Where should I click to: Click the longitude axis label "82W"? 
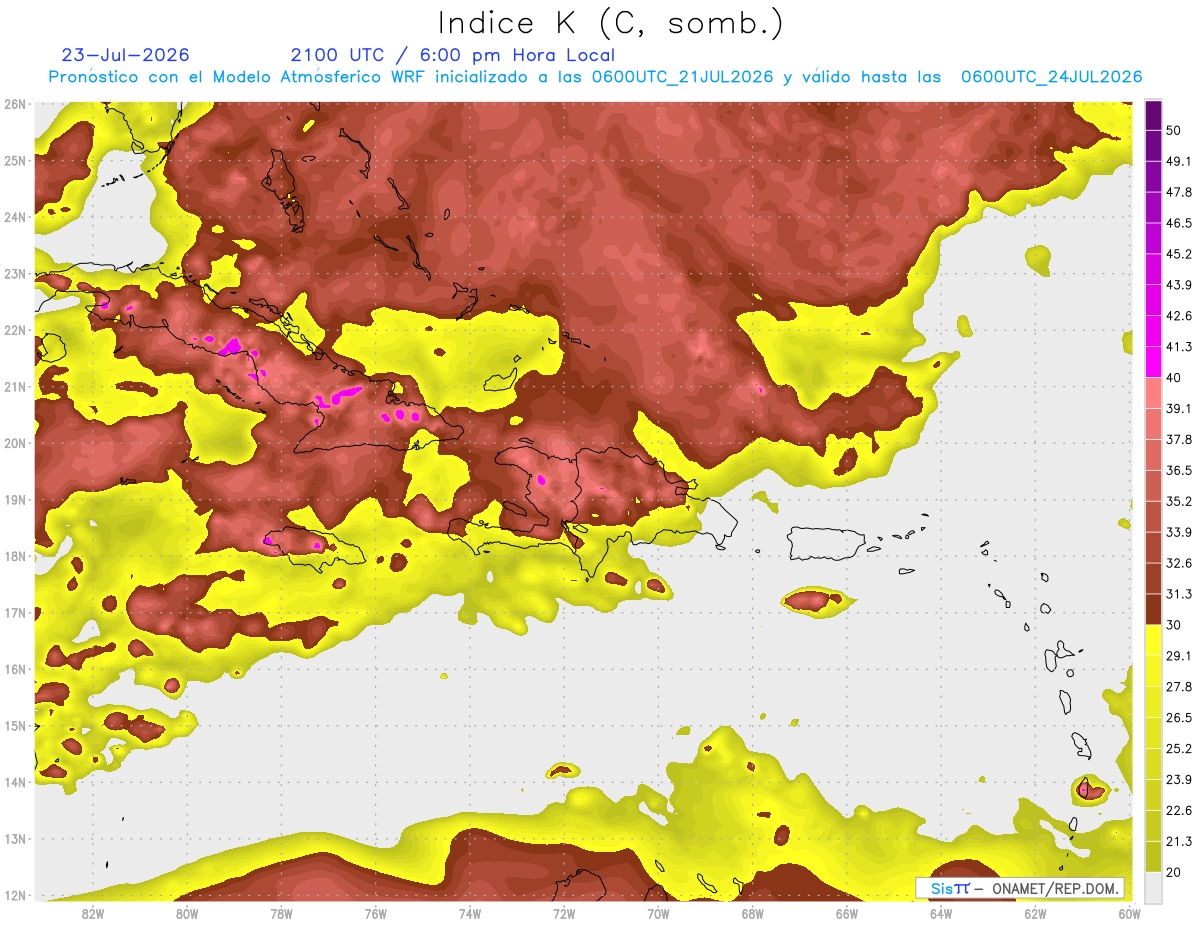click(93, 914)
